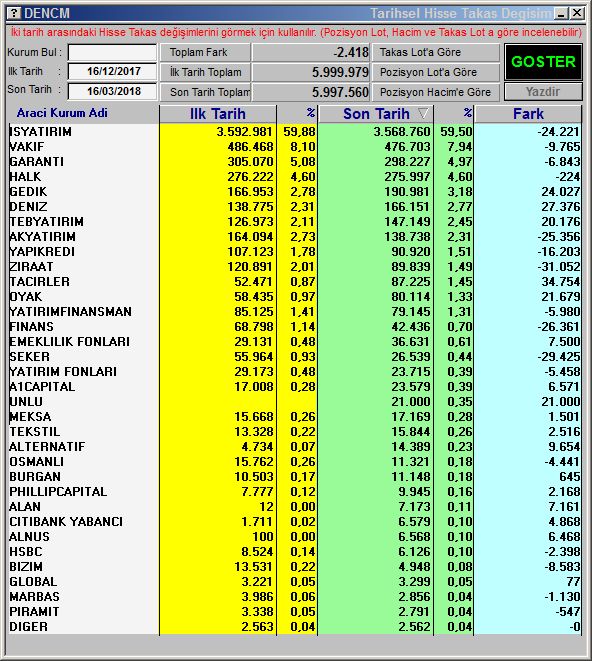Image resolution: width=592 pixels, height=661 pixels.
Task: Click Toplam Fark value -2.418
Action: [351, 52]
